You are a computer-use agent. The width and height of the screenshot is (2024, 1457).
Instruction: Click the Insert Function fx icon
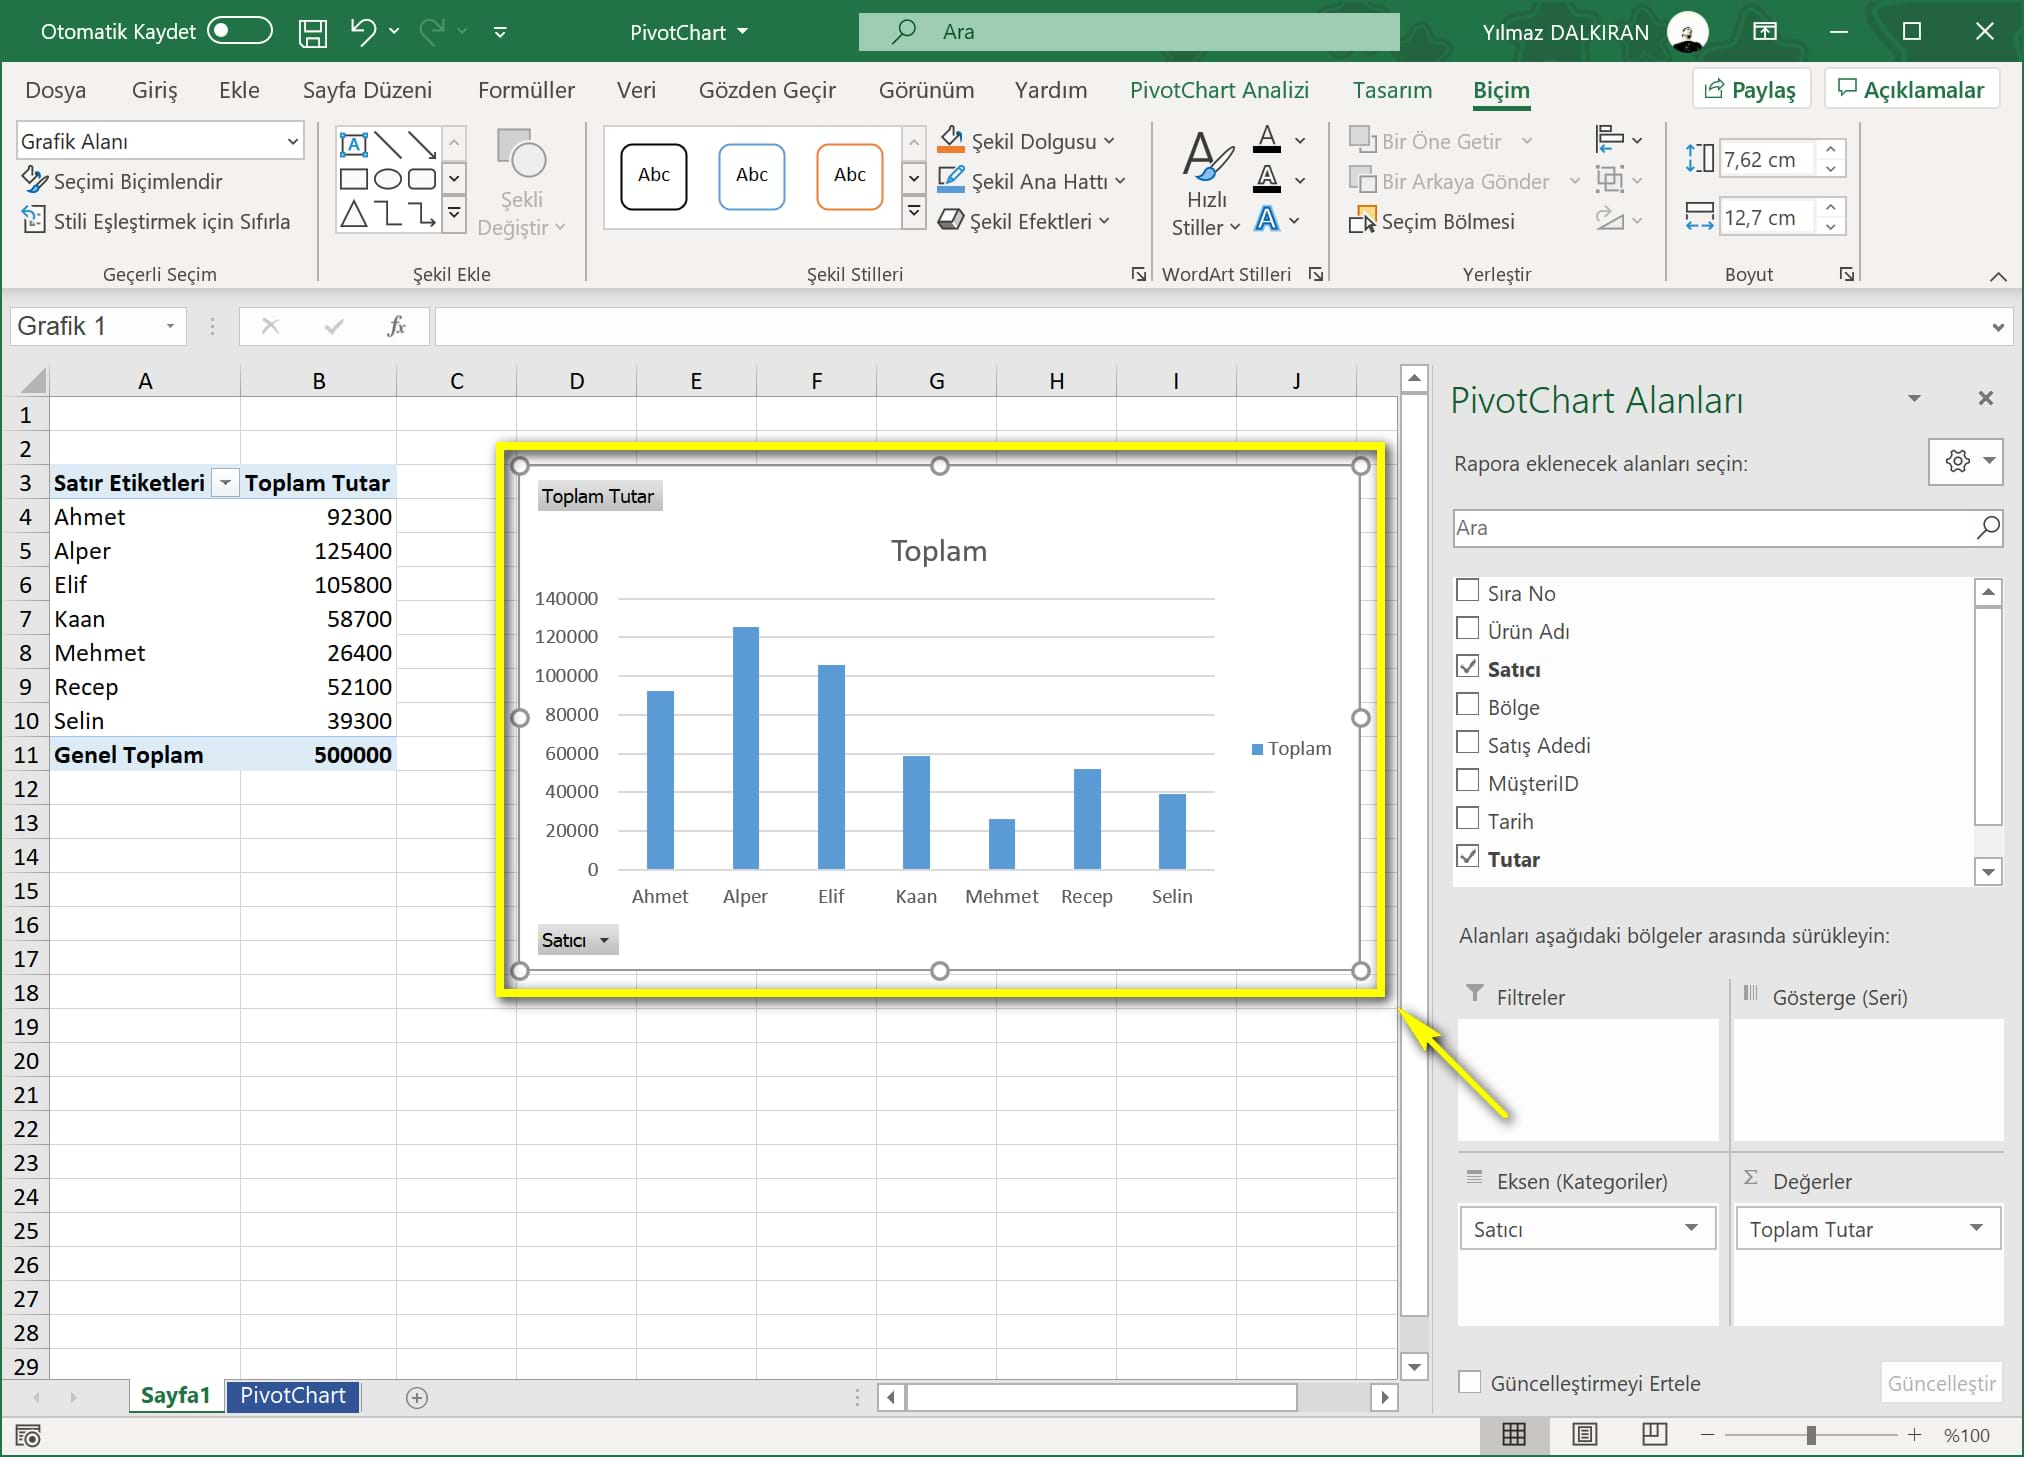396,326
